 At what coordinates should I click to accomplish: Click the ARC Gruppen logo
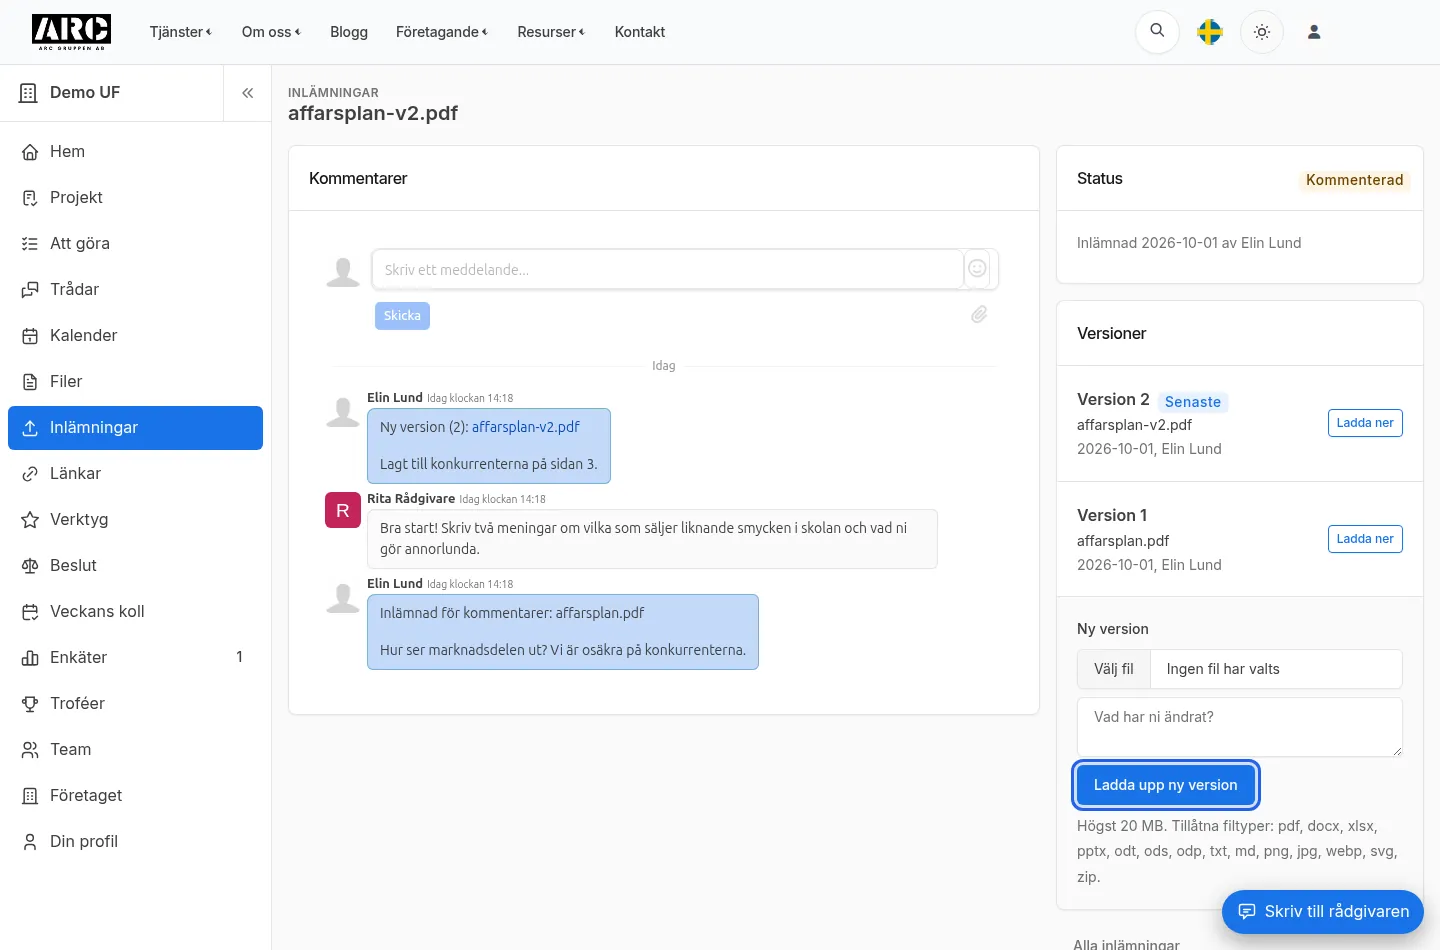[71, 32]
